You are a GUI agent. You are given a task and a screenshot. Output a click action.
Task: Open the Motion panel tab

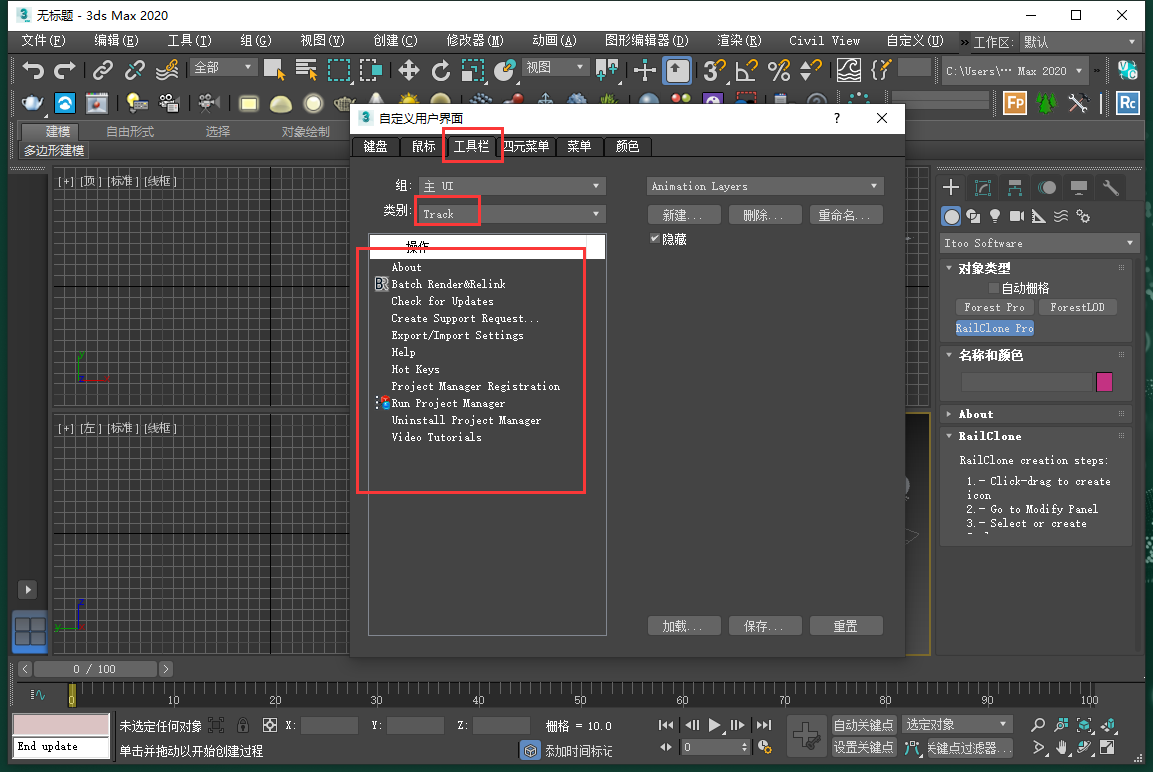pos(1046,187)
